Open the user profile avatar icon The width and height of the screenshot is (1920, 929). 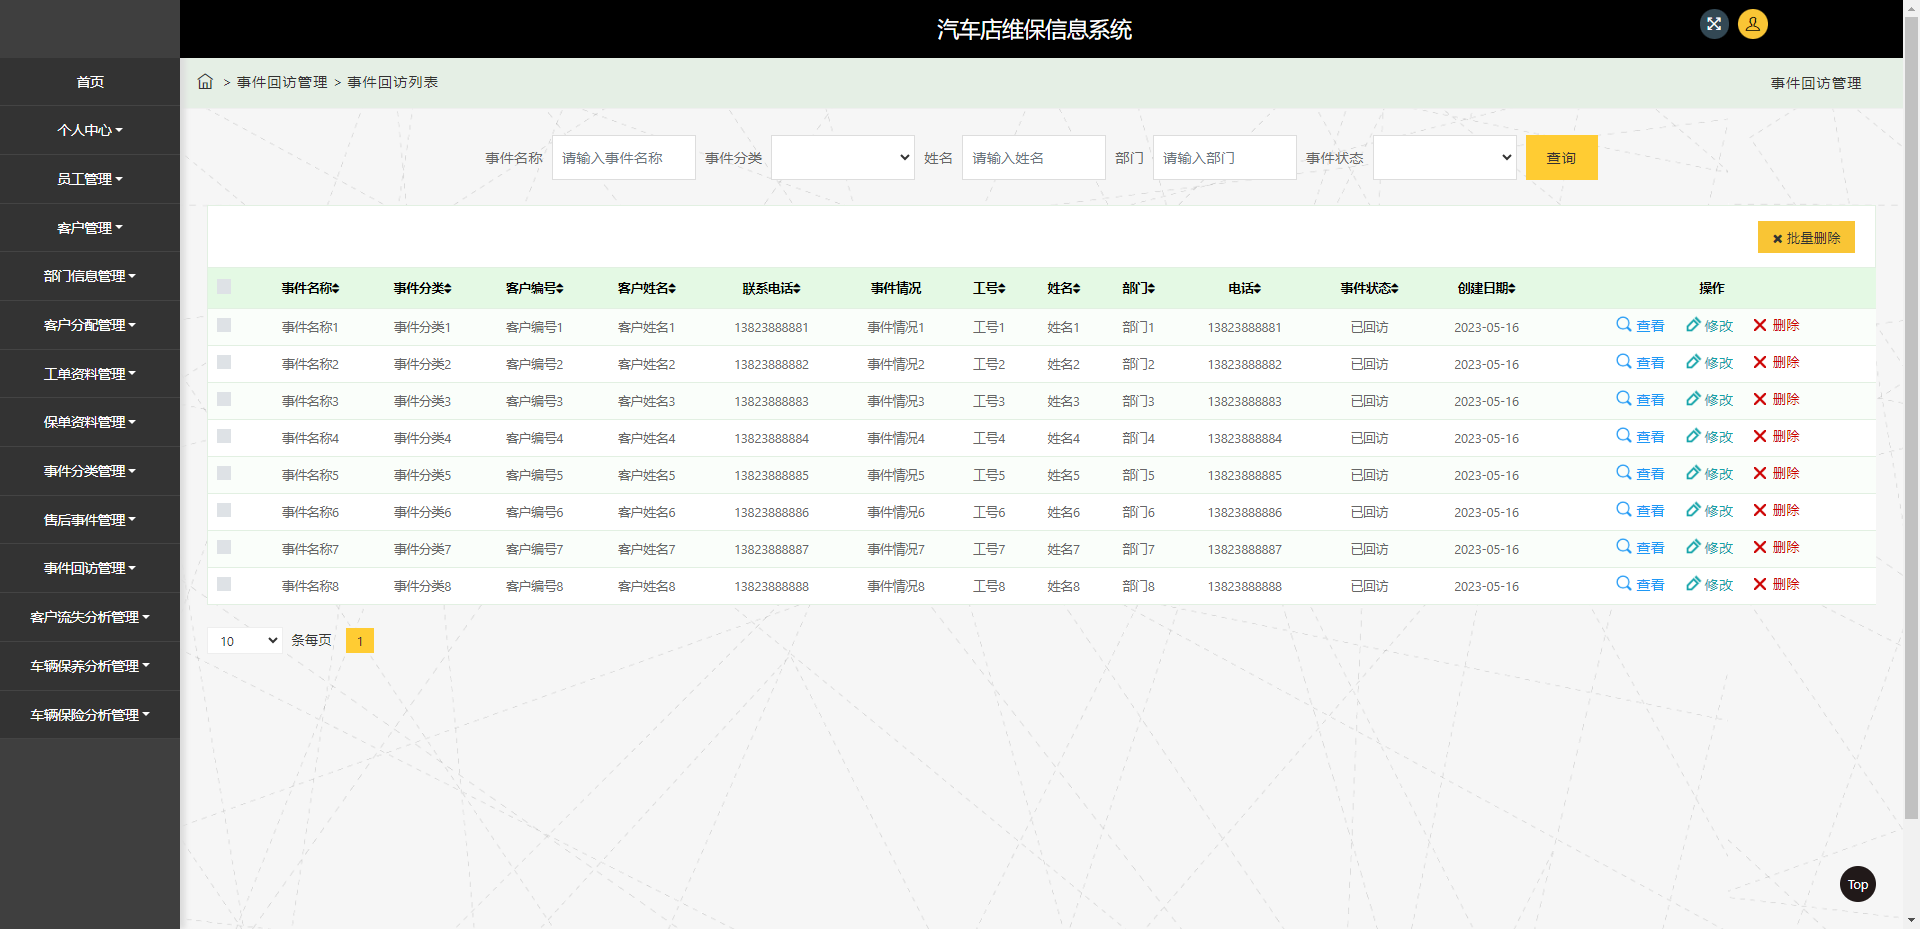(1752, 24)
